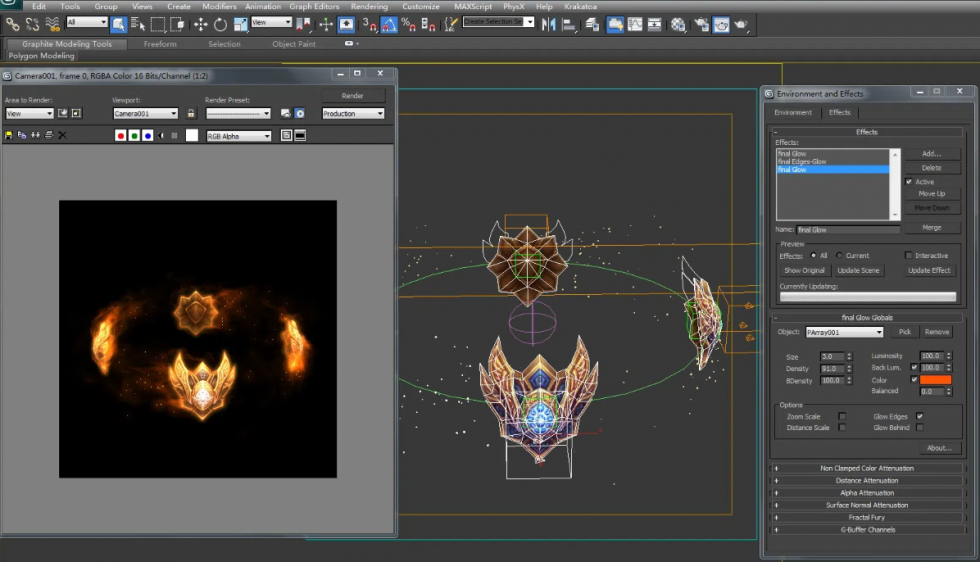Viewport: 980px width, 562px height.
Task: Toggle the Spinner Snap icon
Action: tap(428, 24)
